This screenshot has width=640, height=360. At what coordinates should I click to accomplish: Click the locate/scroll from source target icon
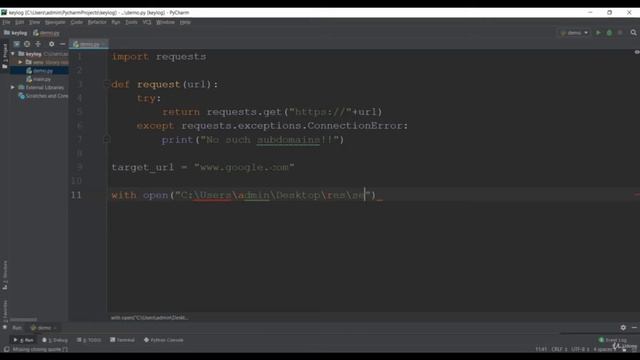pyautogui.click(x=27, y=44)
